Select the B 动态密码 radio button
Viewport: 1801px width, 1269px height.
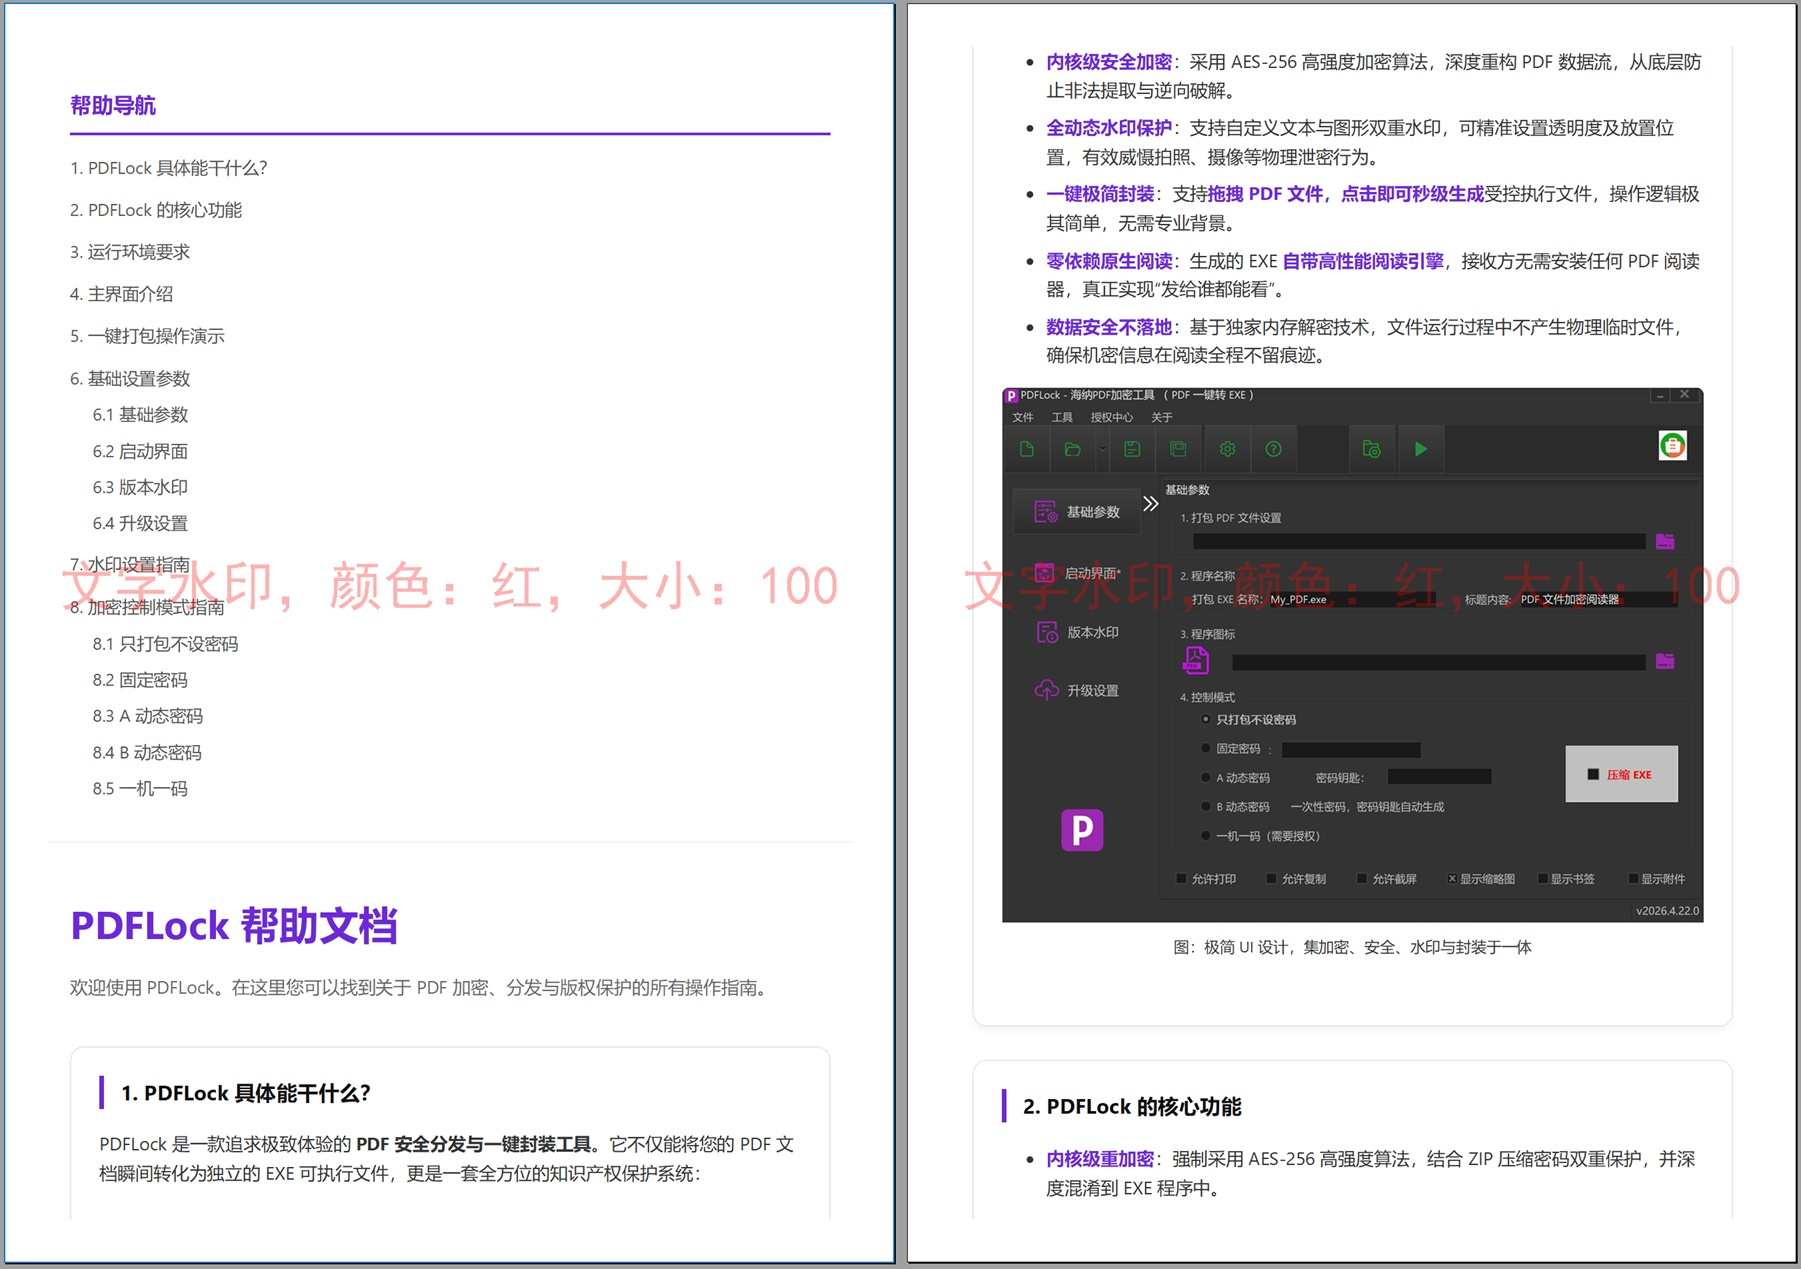[x=1206, y=807]
